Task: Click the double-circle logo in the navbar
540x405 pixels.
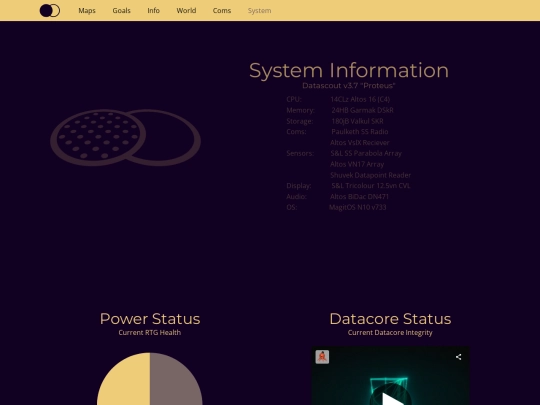Action: [50, 10]
